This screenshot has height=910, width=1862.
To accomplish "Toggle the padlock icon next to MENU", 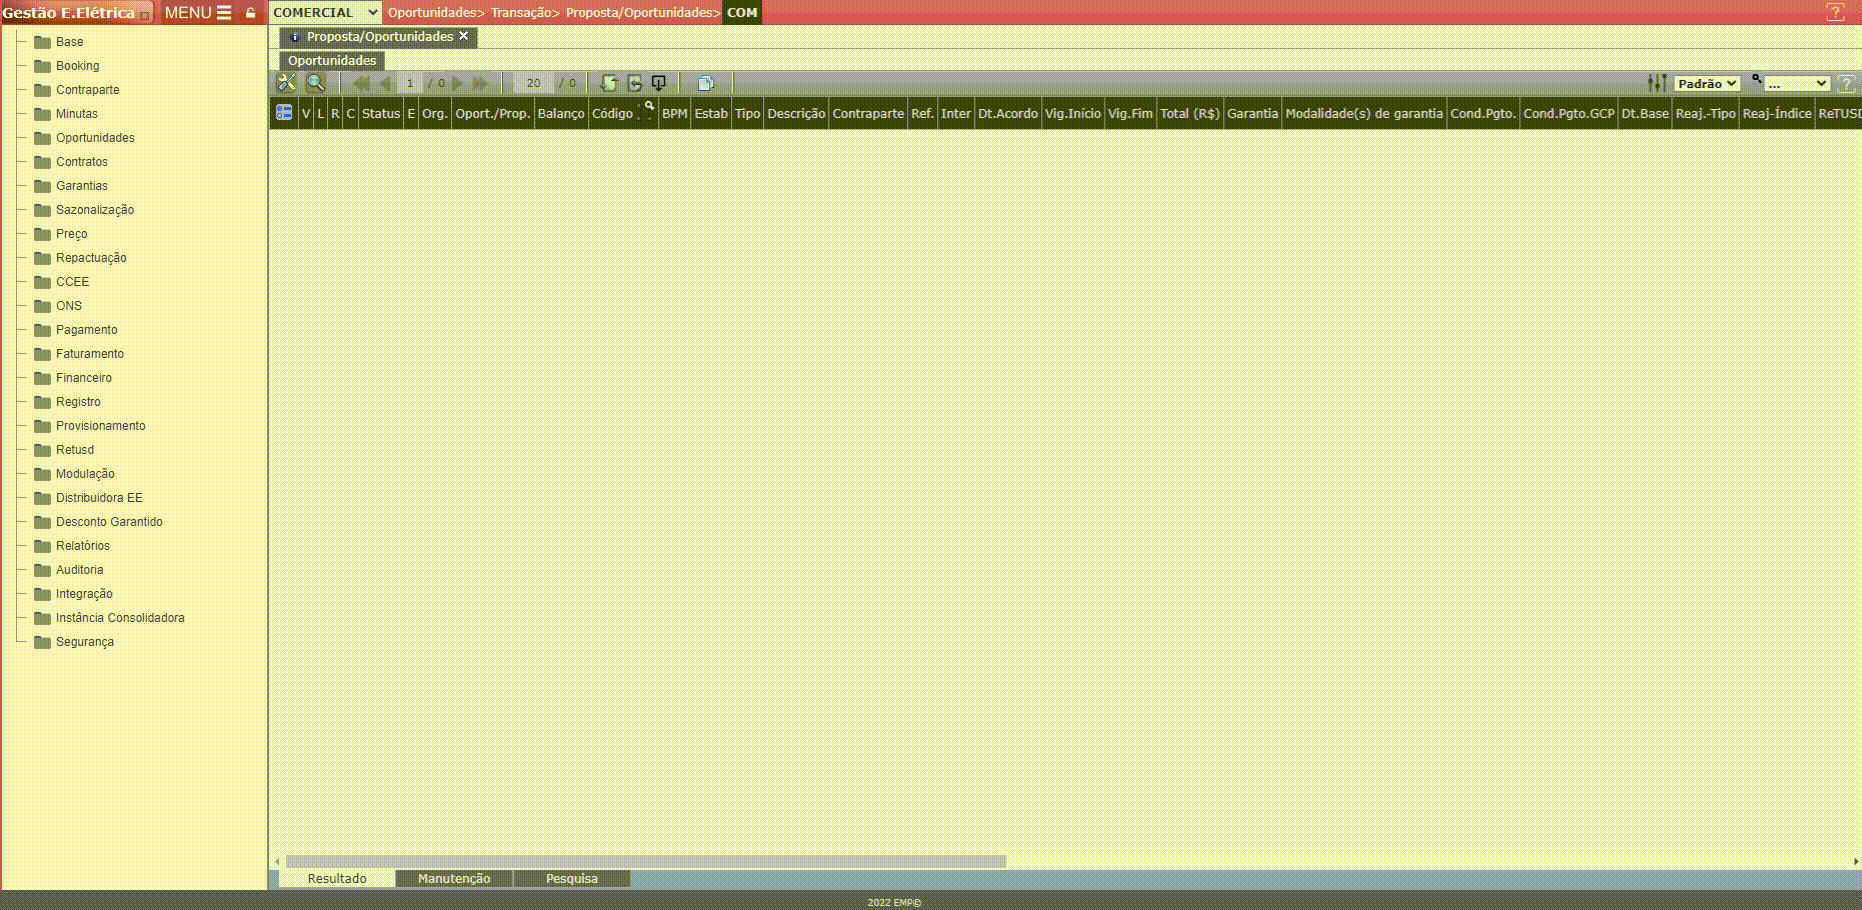I will 250,13.
